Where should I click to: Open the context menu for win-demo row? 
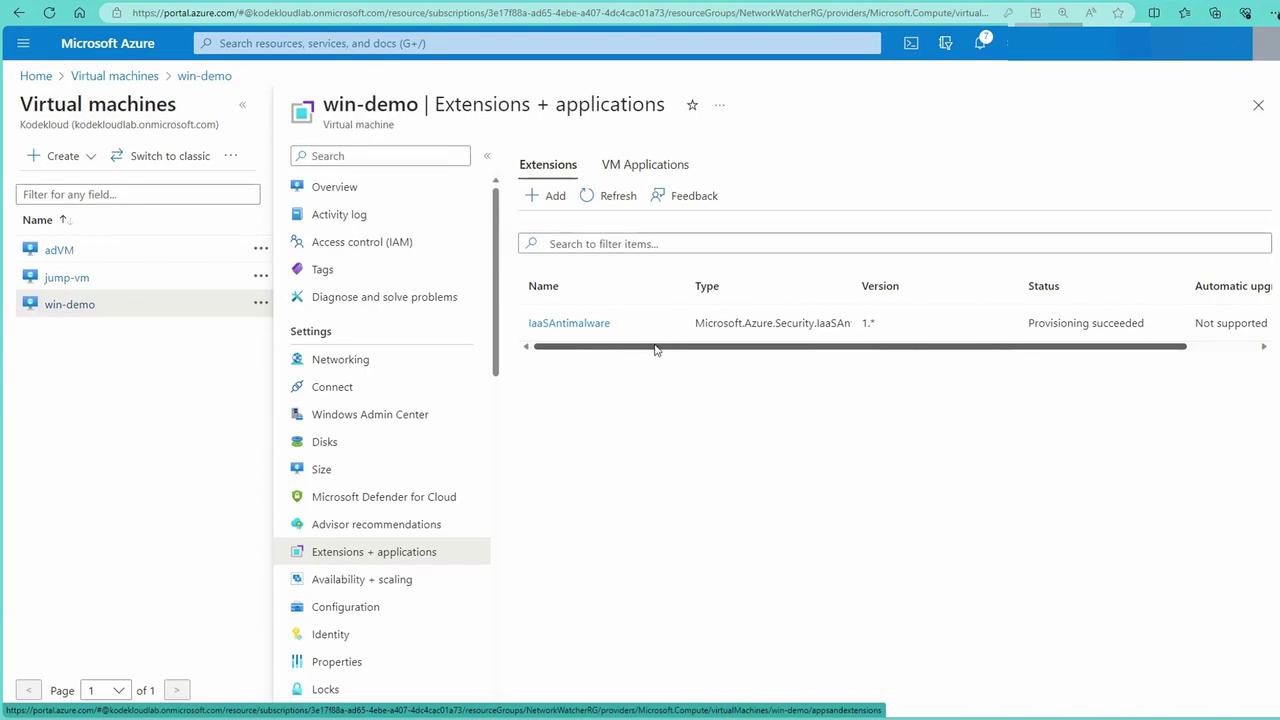[261, 302]
